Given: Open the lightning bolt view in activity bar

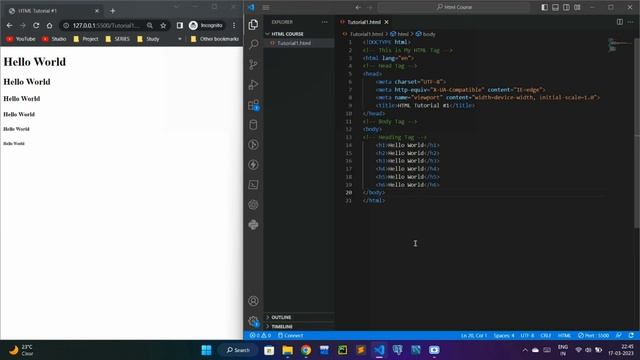Looking at the screenshot, I should [253, 164].
